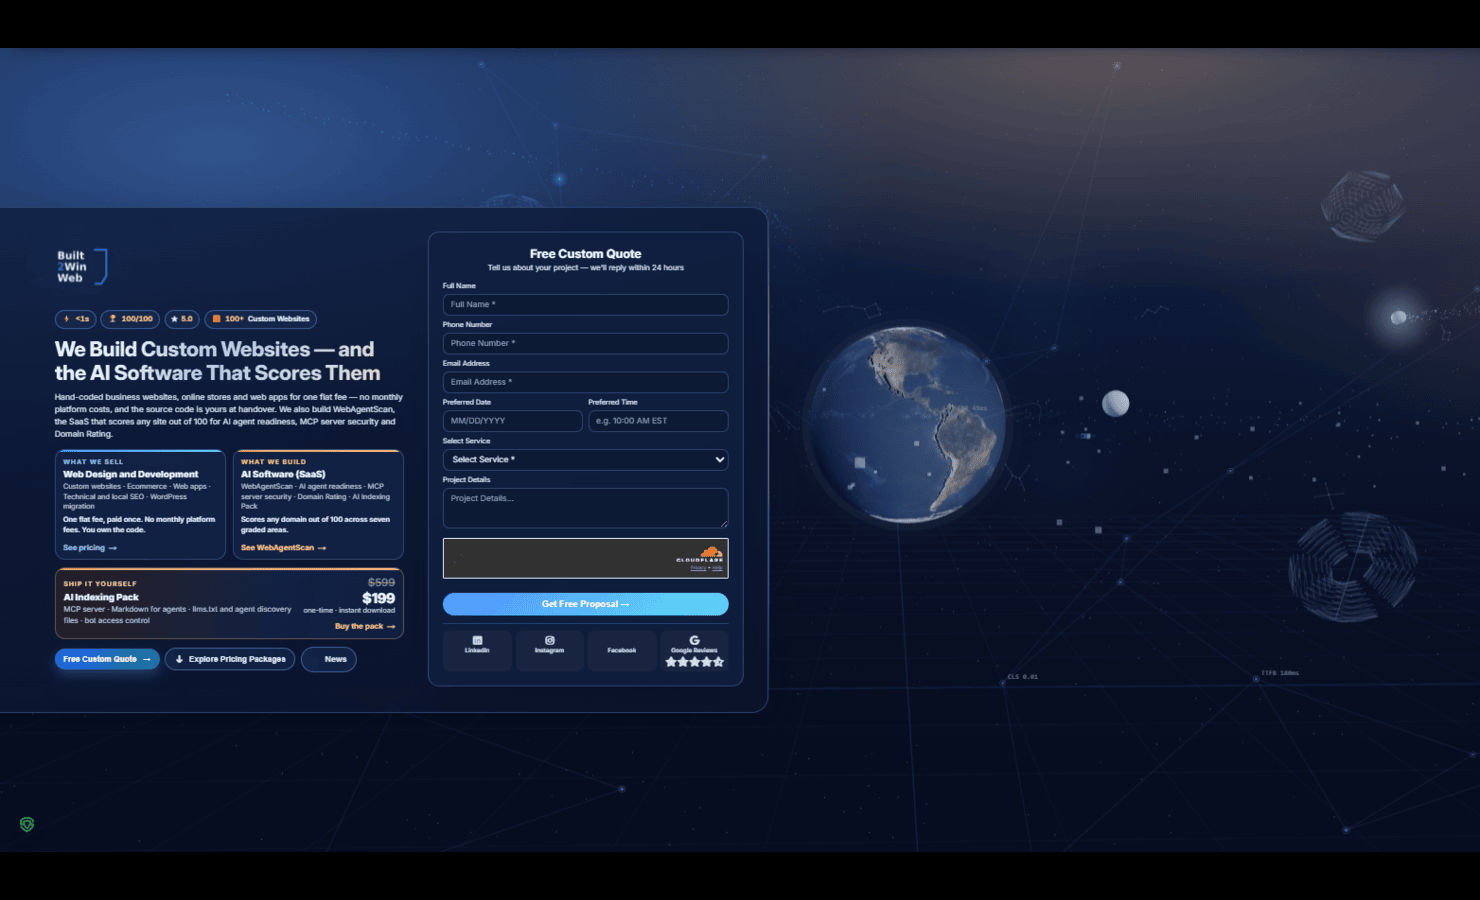The height and width of the screenshot is (900, 1480).
Task: Click into the Project Details text area
Action: coord(585,508)
